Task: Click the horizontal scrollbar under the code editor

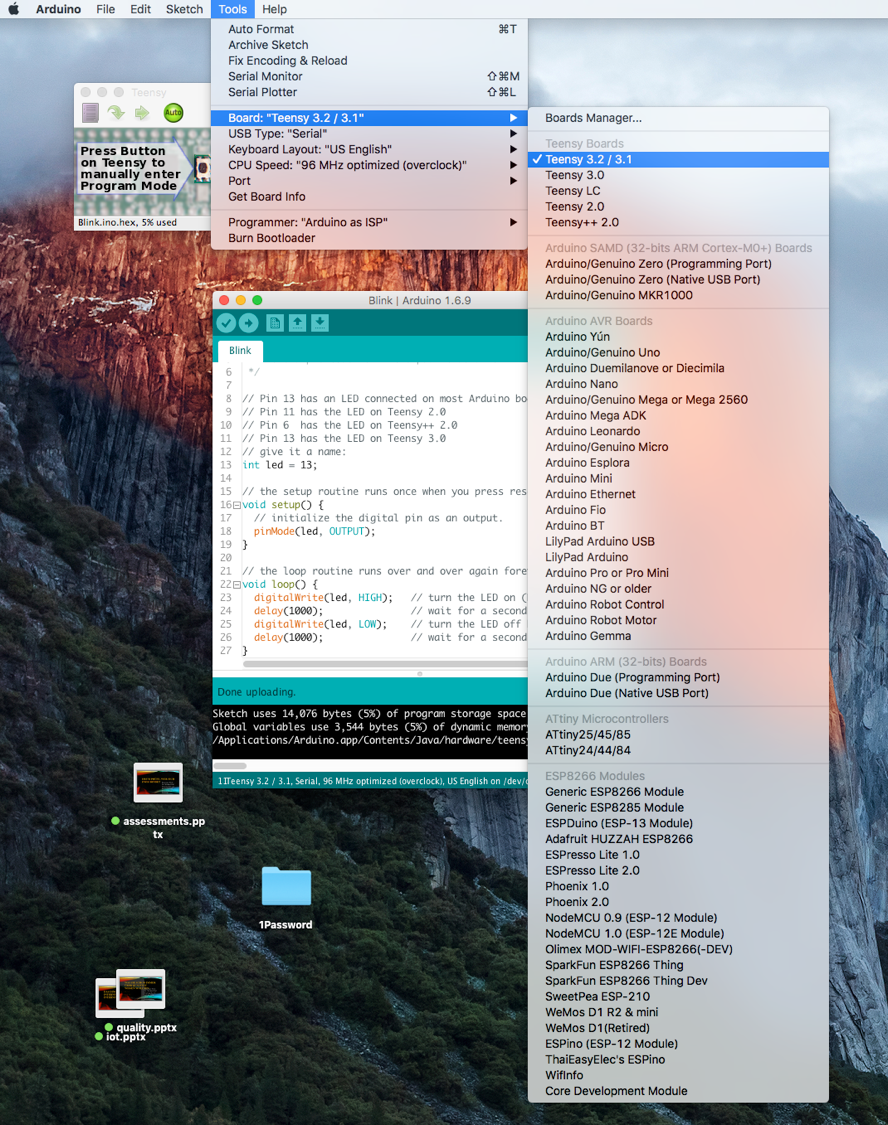Action: point(385,664)
